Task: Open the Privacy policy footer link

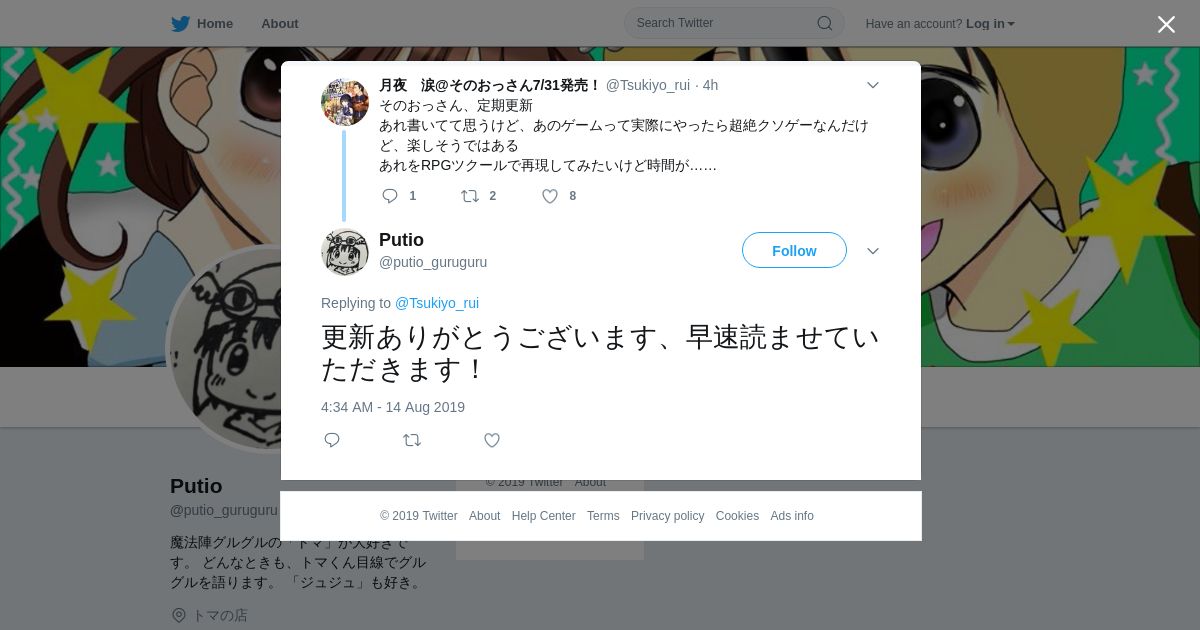Action: point(667,516)
